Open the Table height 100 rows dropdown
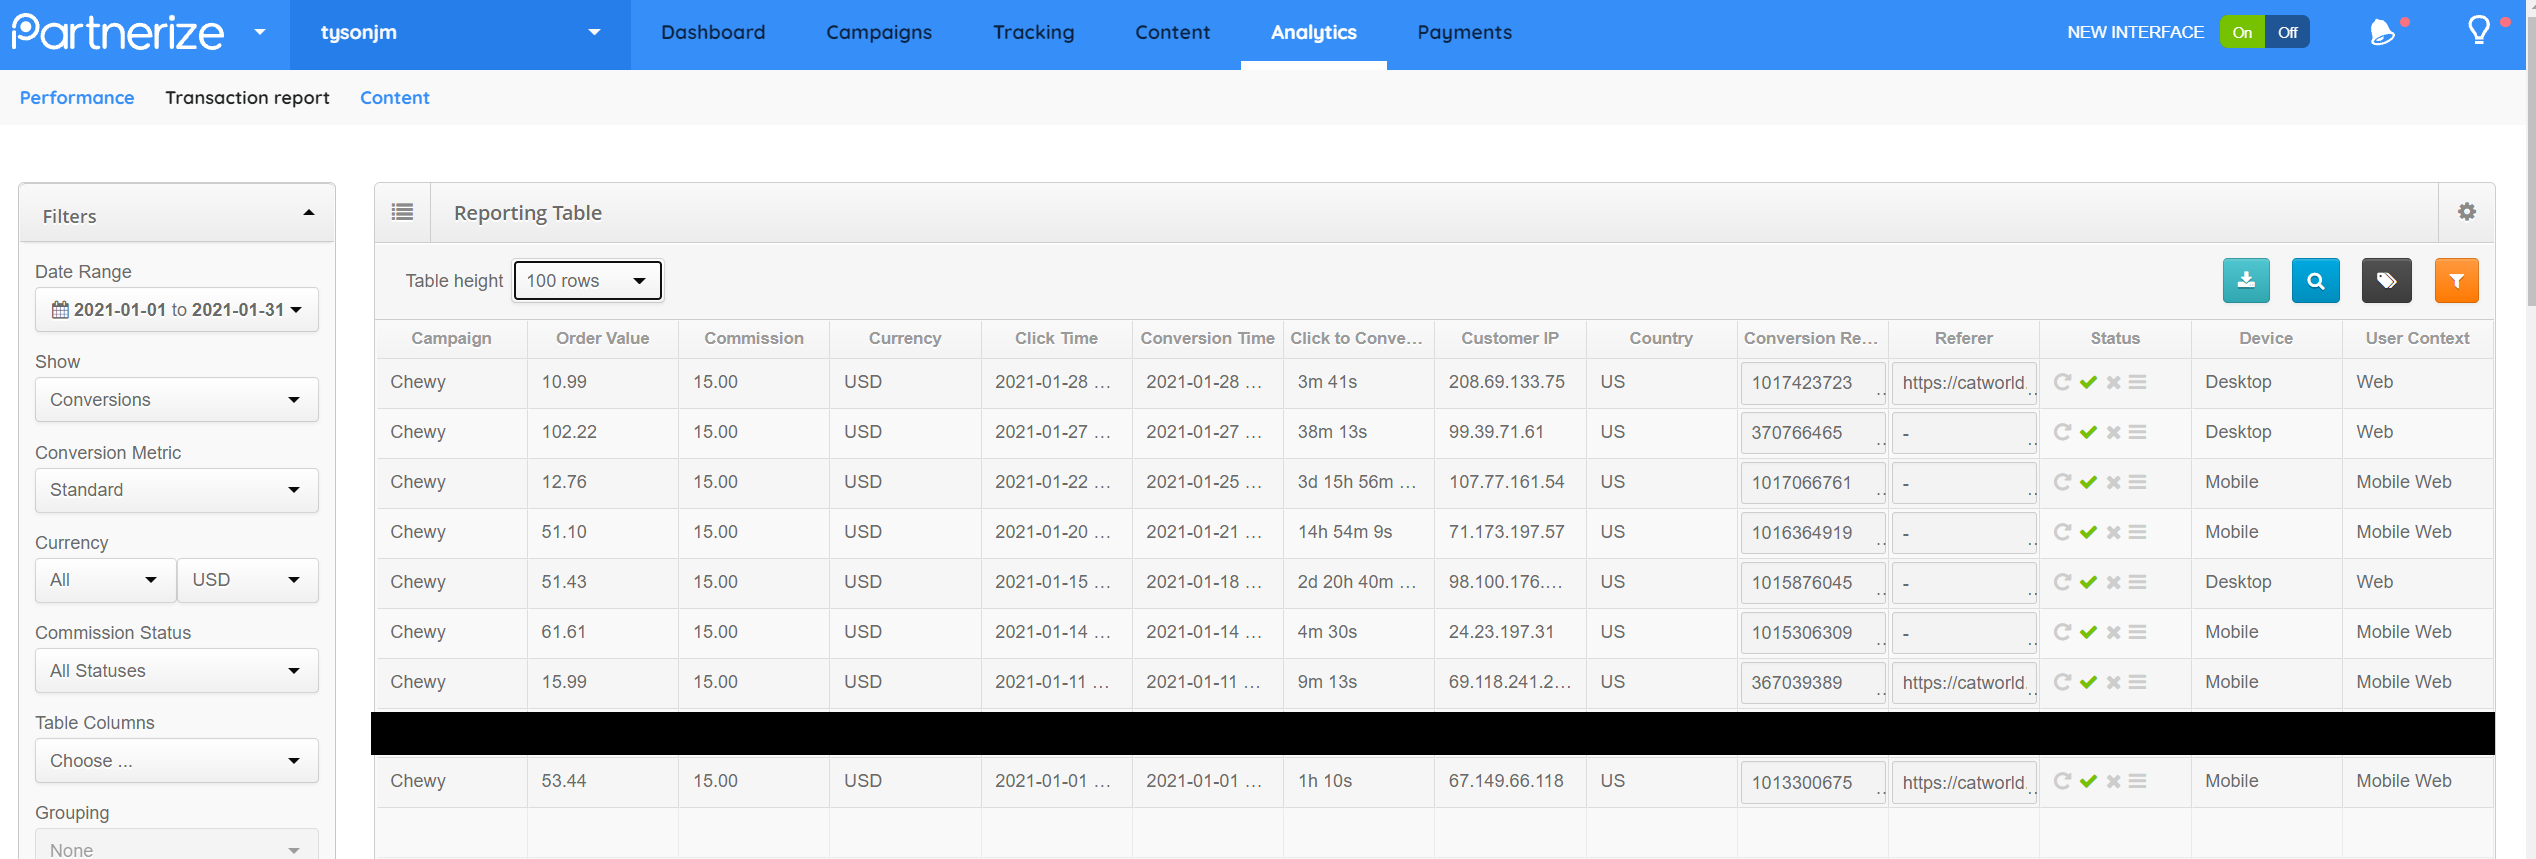Screen dimensions: 2536x859 [x=587, y=281]
